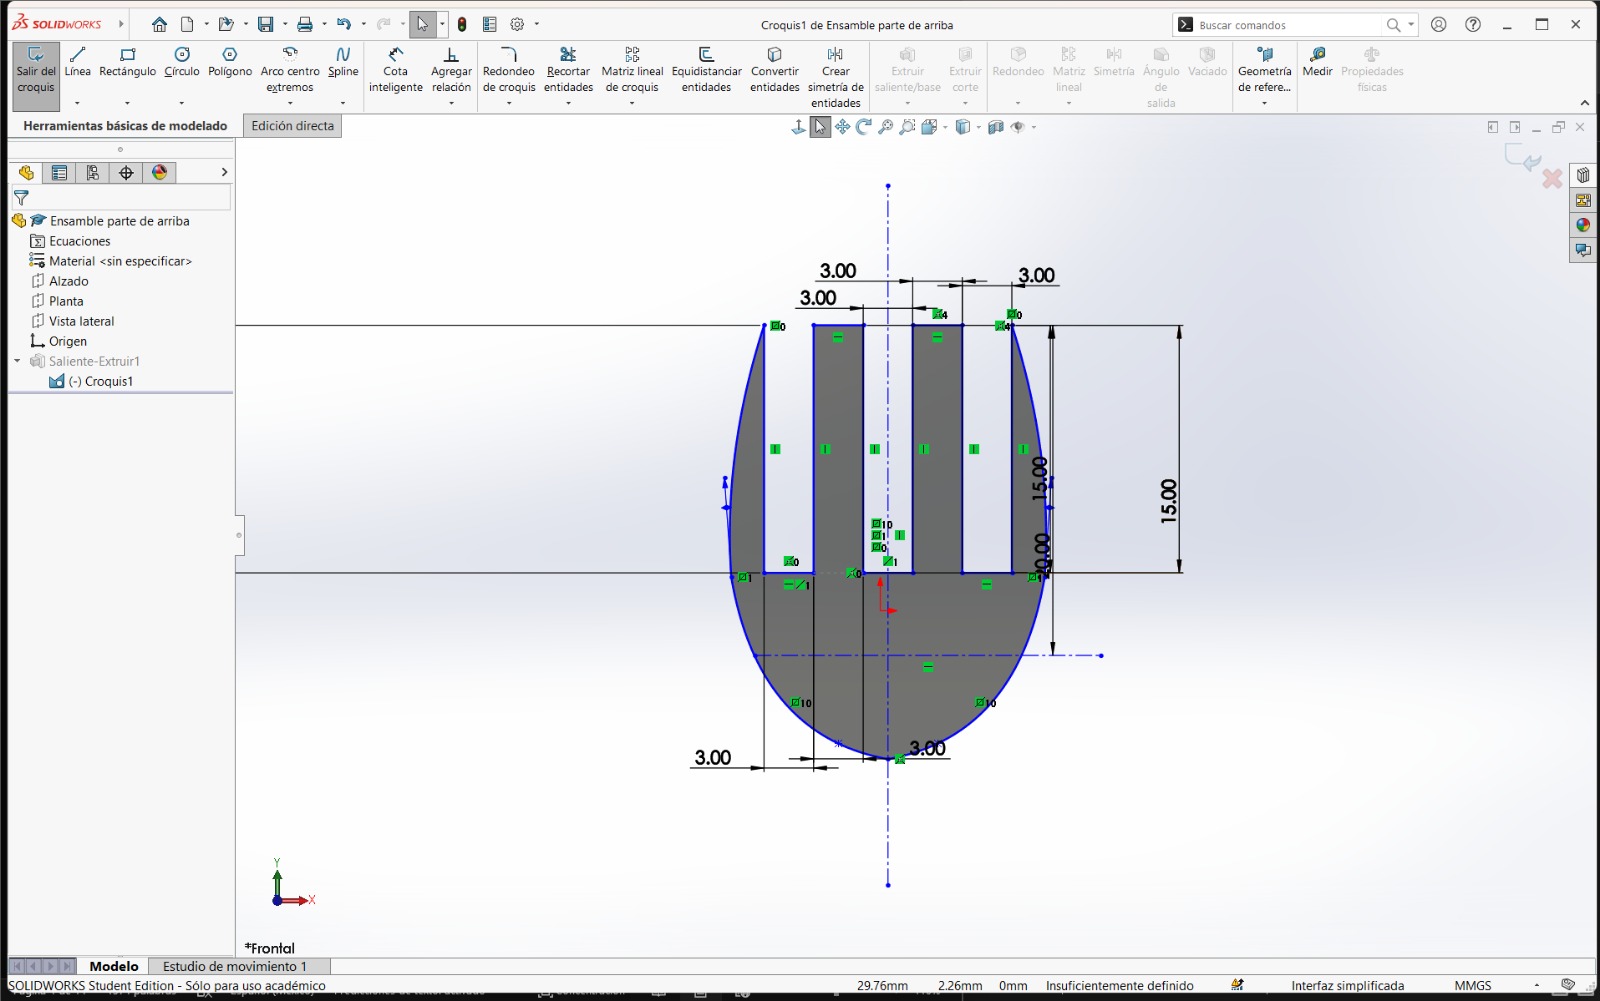Viewport: 1600px width, 1001px height.
Task: Open the Círculo tool dropdown arrow
Action: 182,103
